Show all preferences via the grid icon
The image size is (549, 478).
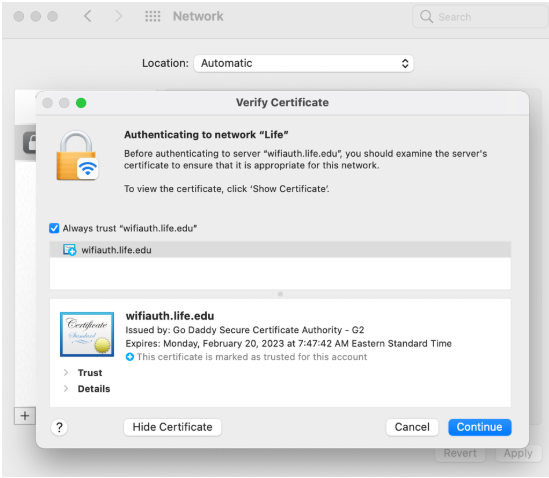pyautogui.click(x=153, y=16)
